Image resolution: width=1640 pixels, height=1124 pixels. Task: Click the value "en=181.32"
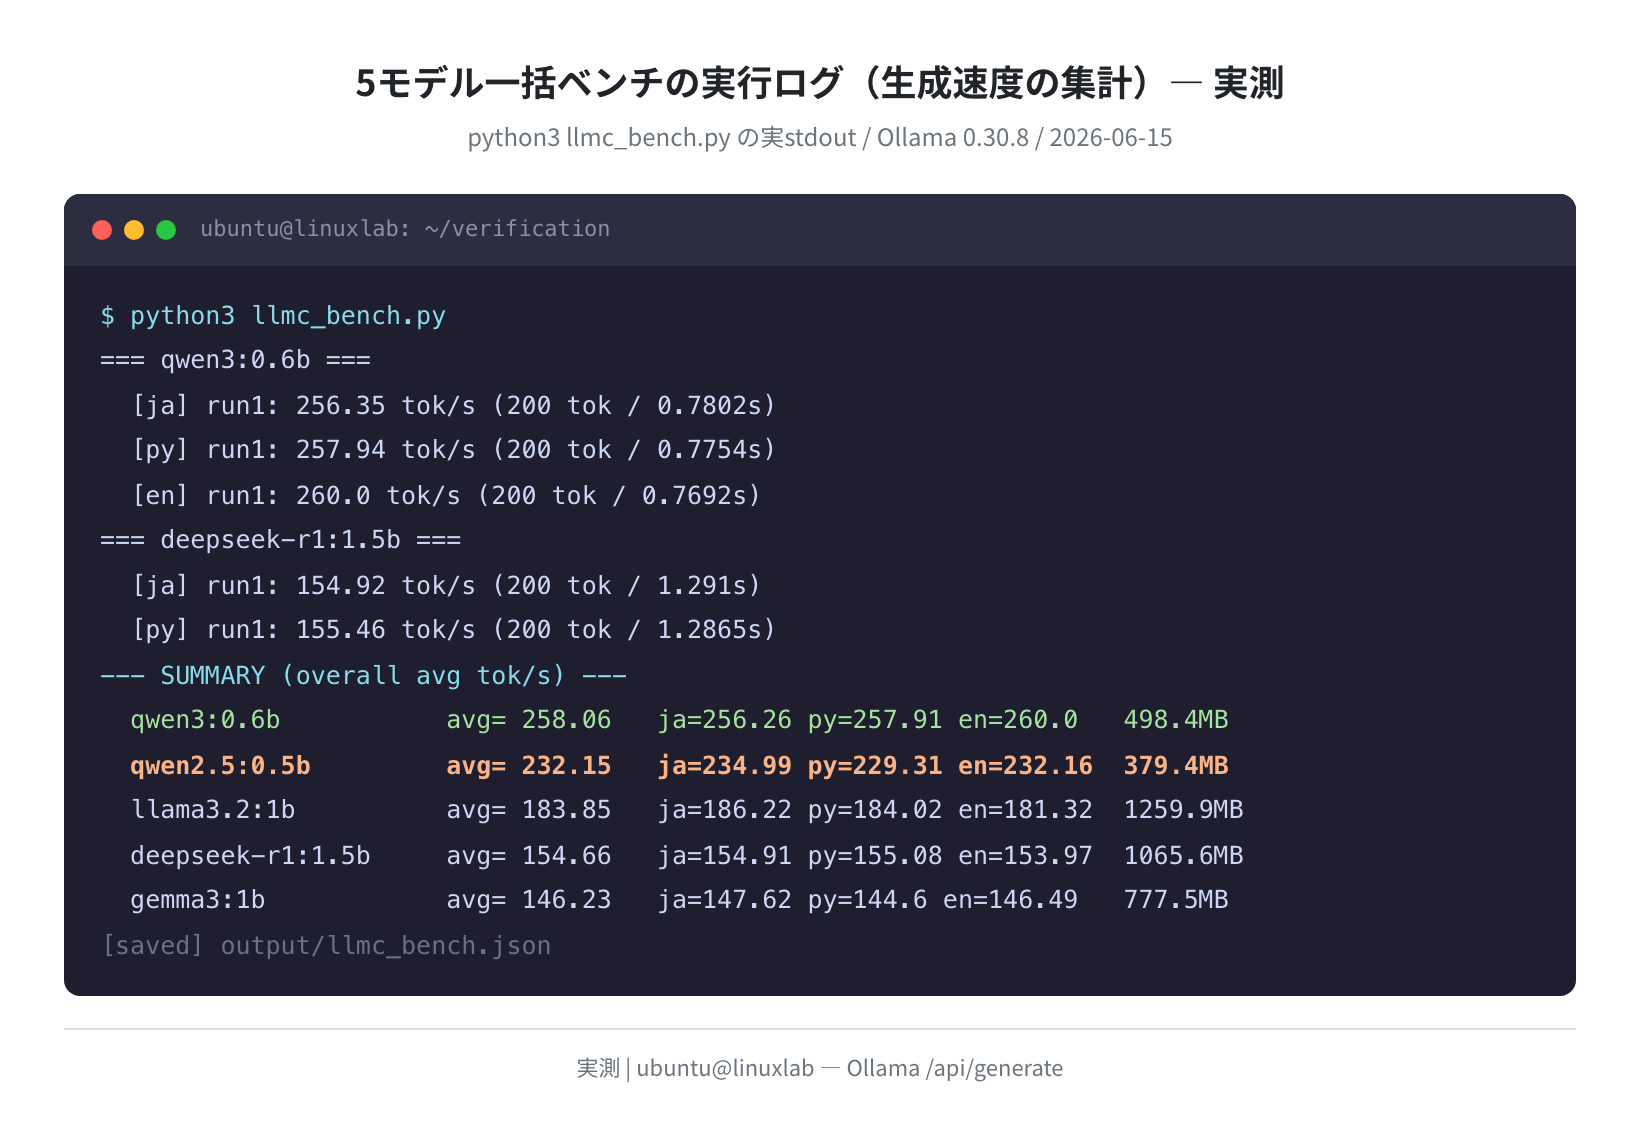[x=1026, y=810]
